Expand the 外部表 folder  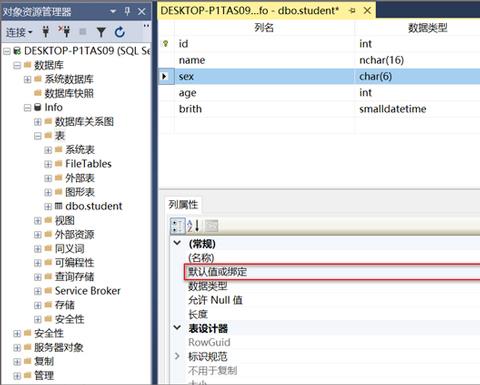48,178
